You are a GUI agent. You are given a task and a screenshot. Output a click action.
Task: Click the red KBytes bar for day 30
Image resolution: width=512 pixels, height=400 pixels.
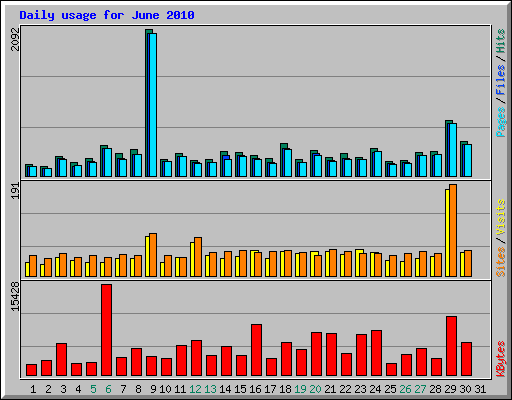467,359
